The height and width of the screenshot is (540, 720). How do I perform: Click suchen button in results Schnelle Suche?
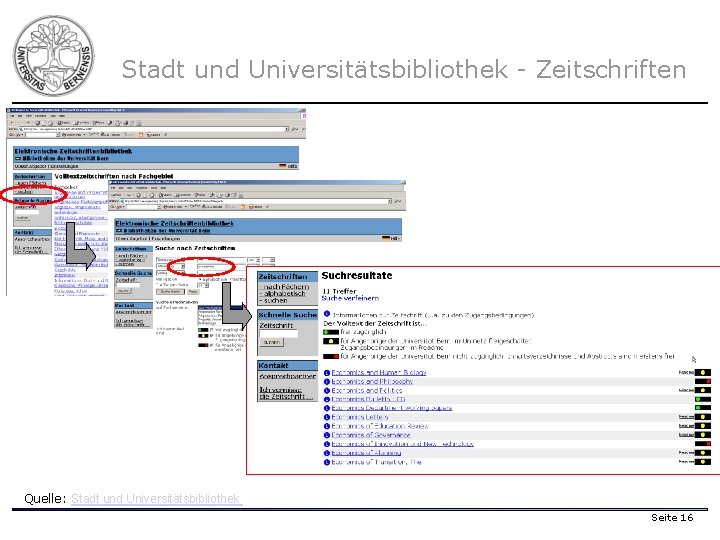272,343
